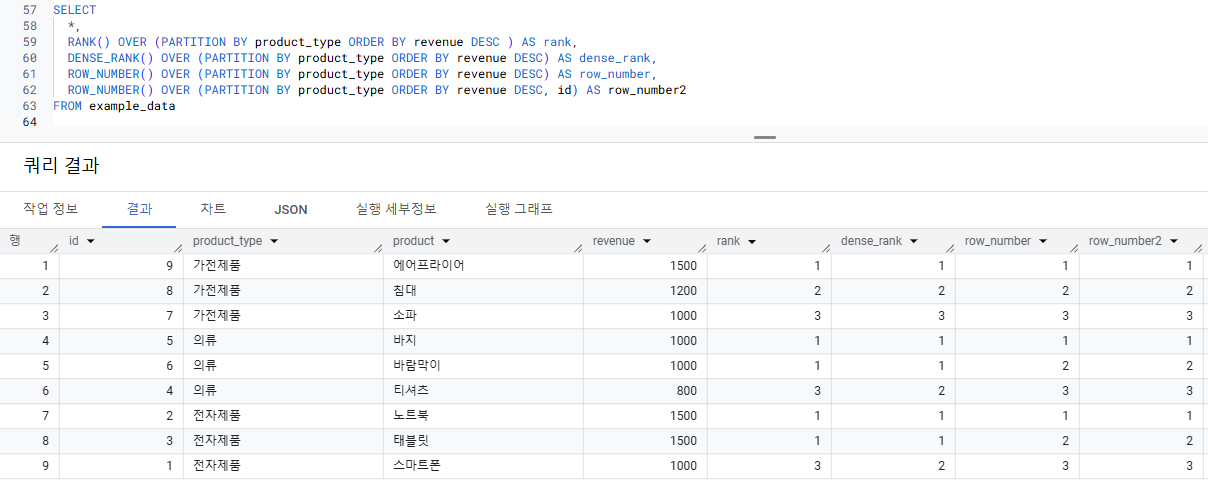Screen dimensions: 1208x483
Task: Click the revenue value 1200
Action: pos(683,291)
